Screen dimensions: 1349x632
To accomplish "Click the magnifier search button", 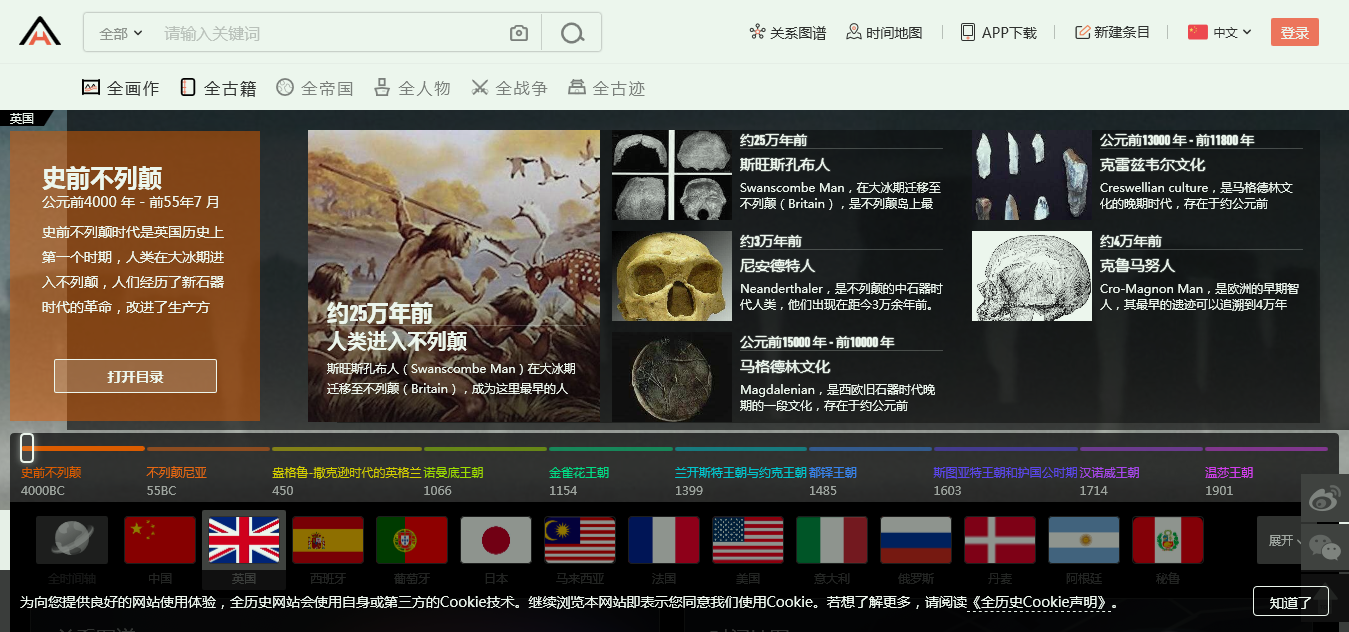I will tap(572, 33).
